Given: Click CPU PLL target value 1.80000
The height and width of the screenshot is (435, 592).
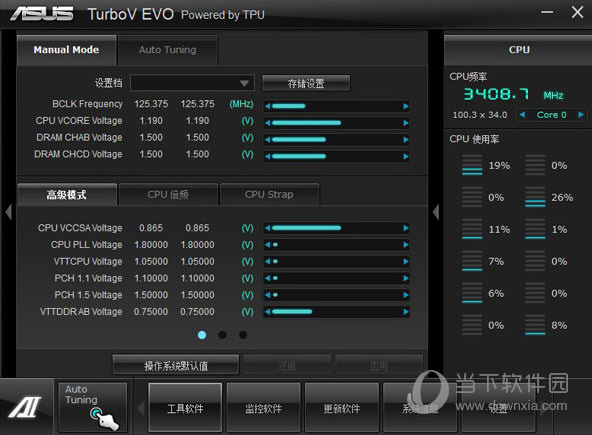Looking at the screenshot, I should click(x=197, y=245).
